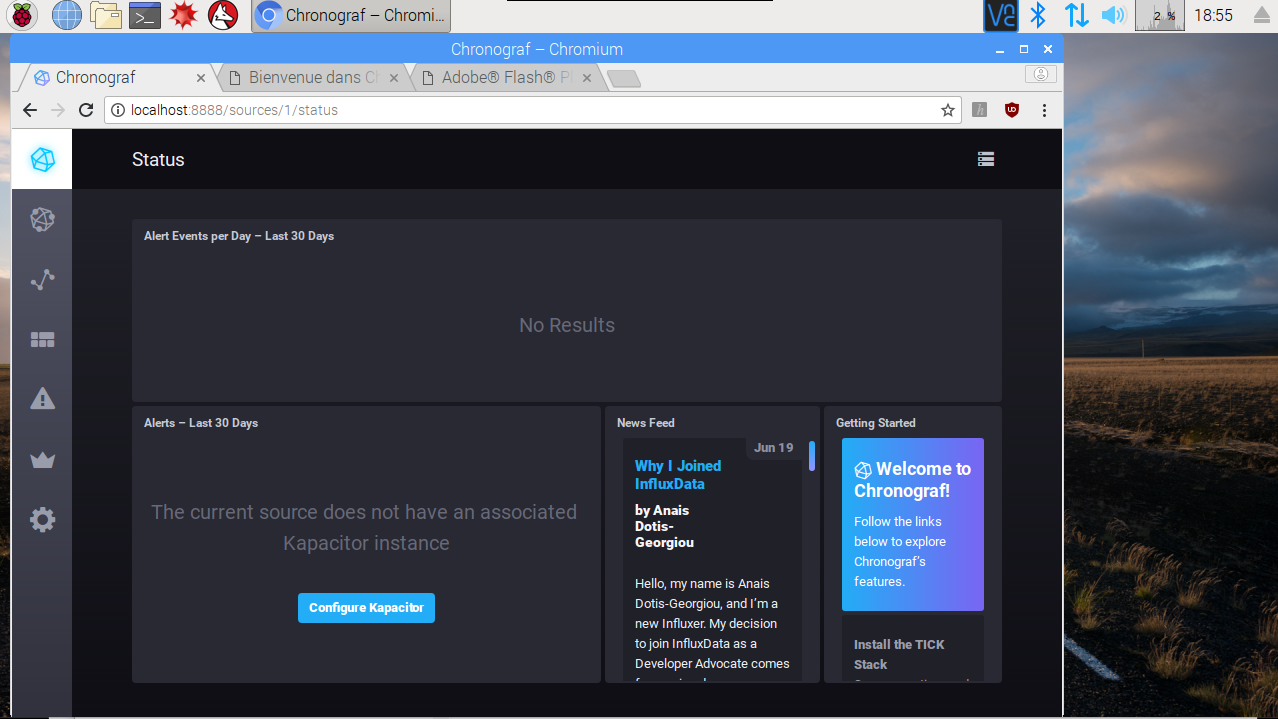Click the 18:55 clock in taskbar

click(1213, 15)
